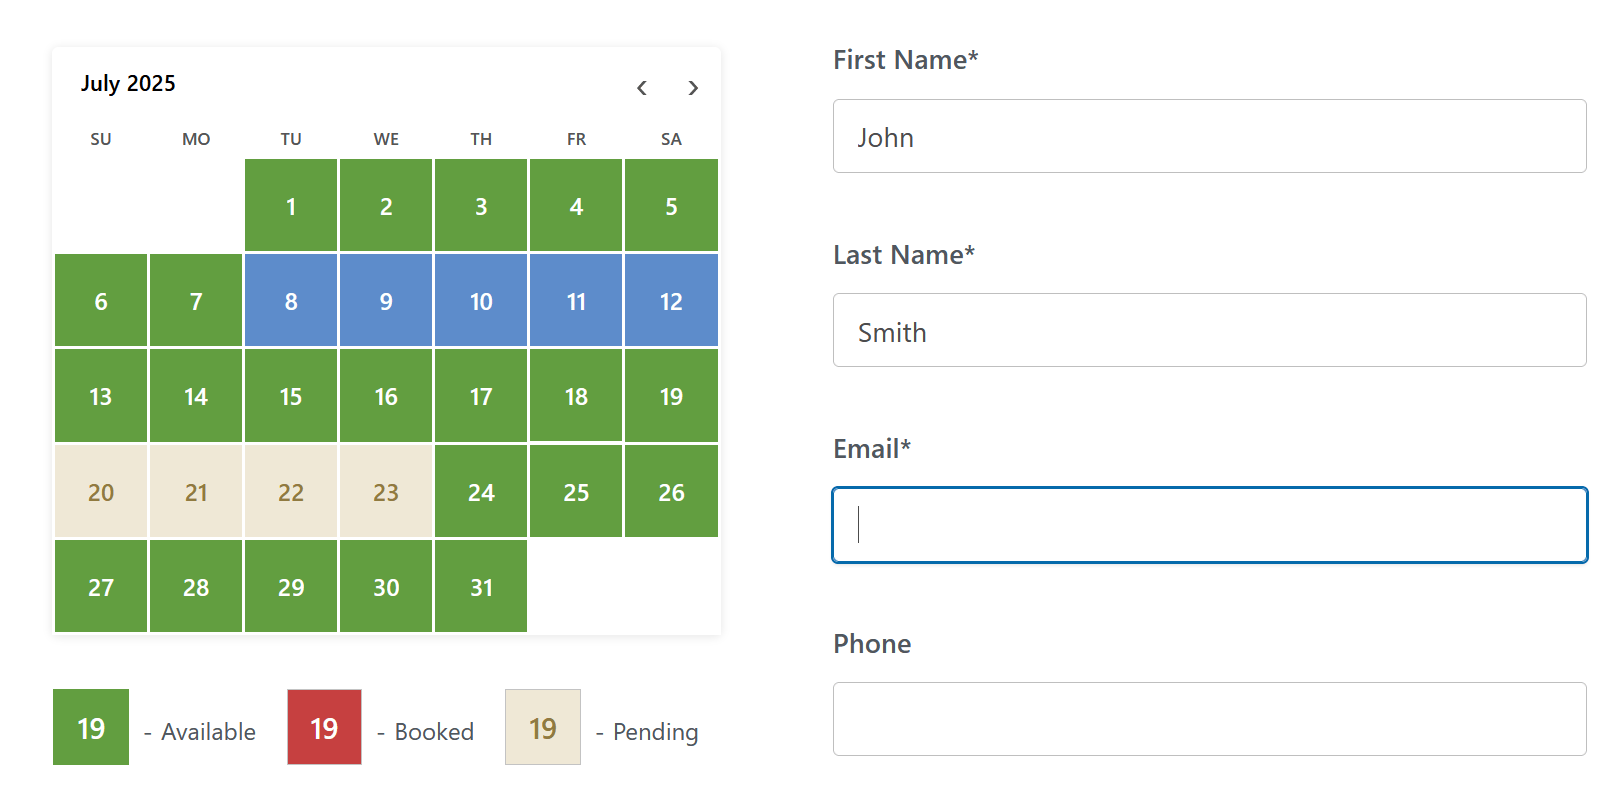Go to next month arrow

(x=693, y=88)
